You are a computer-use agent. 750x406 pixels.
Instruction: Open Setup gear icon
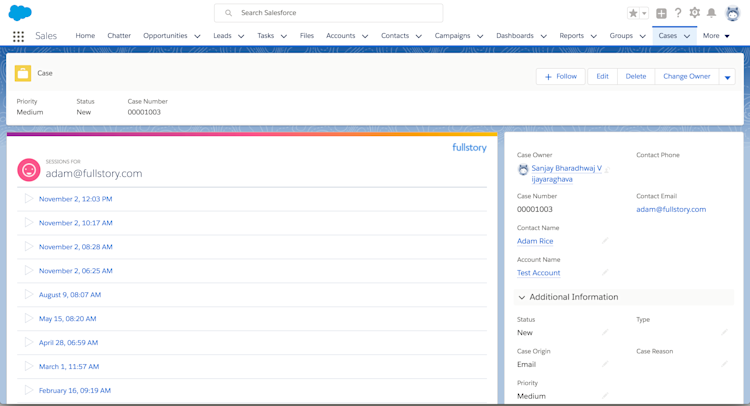[x=695, y=13]
